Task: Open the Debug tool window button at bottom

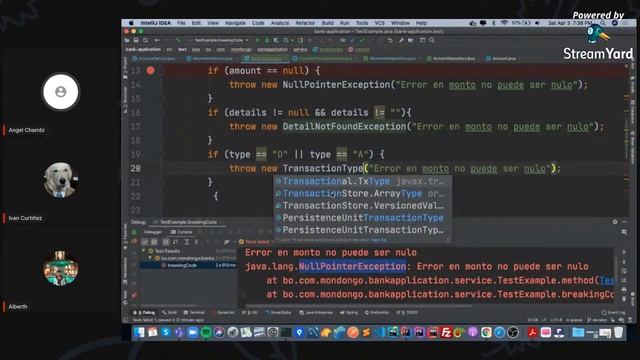Action: tap(144, 313)
